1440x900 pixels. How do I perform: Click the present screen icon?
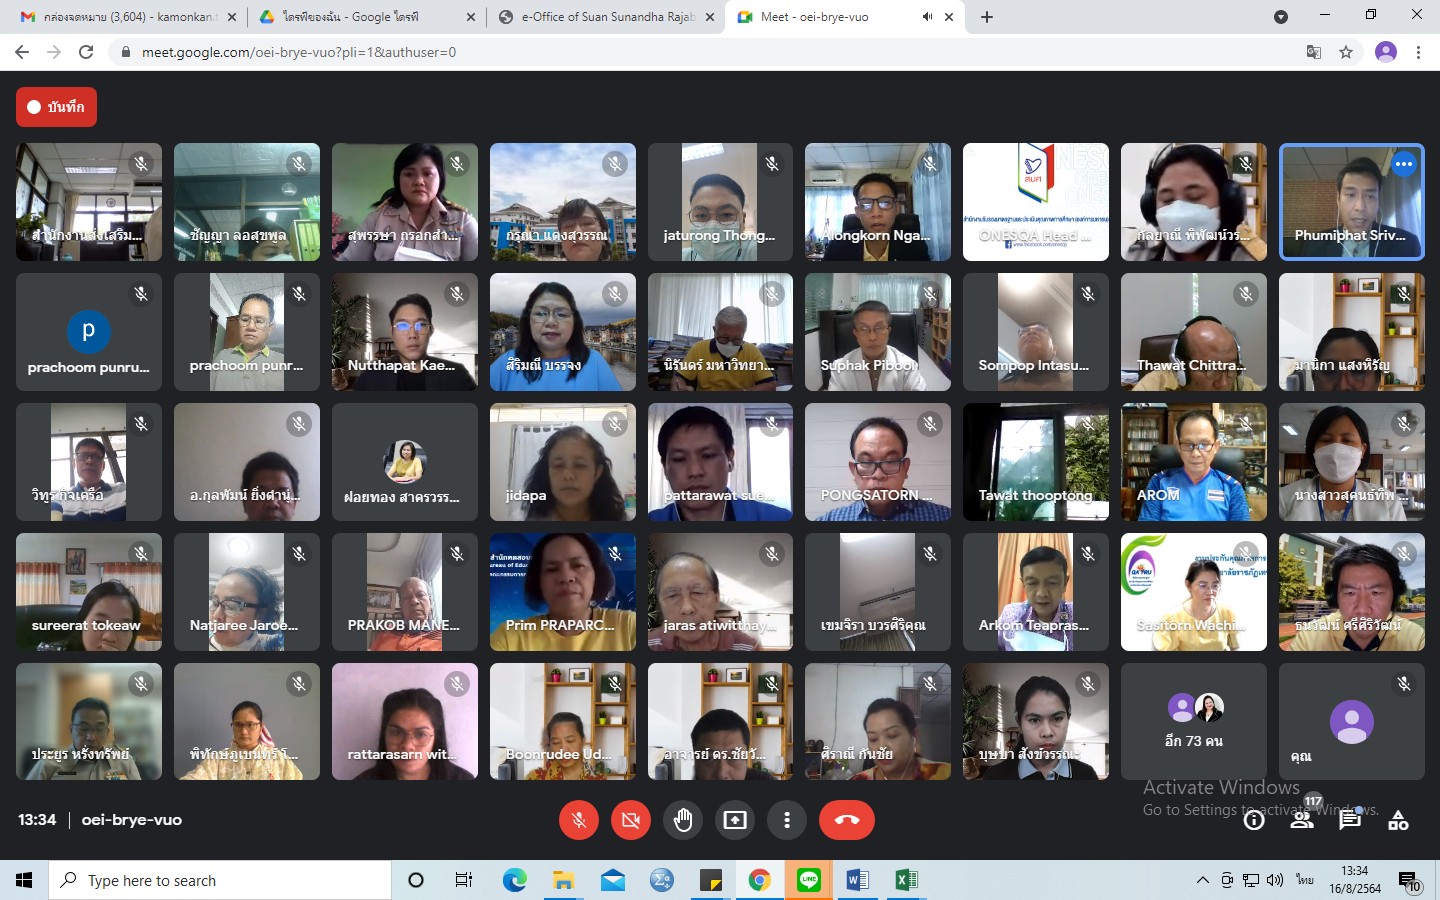(x=735, y=820)
